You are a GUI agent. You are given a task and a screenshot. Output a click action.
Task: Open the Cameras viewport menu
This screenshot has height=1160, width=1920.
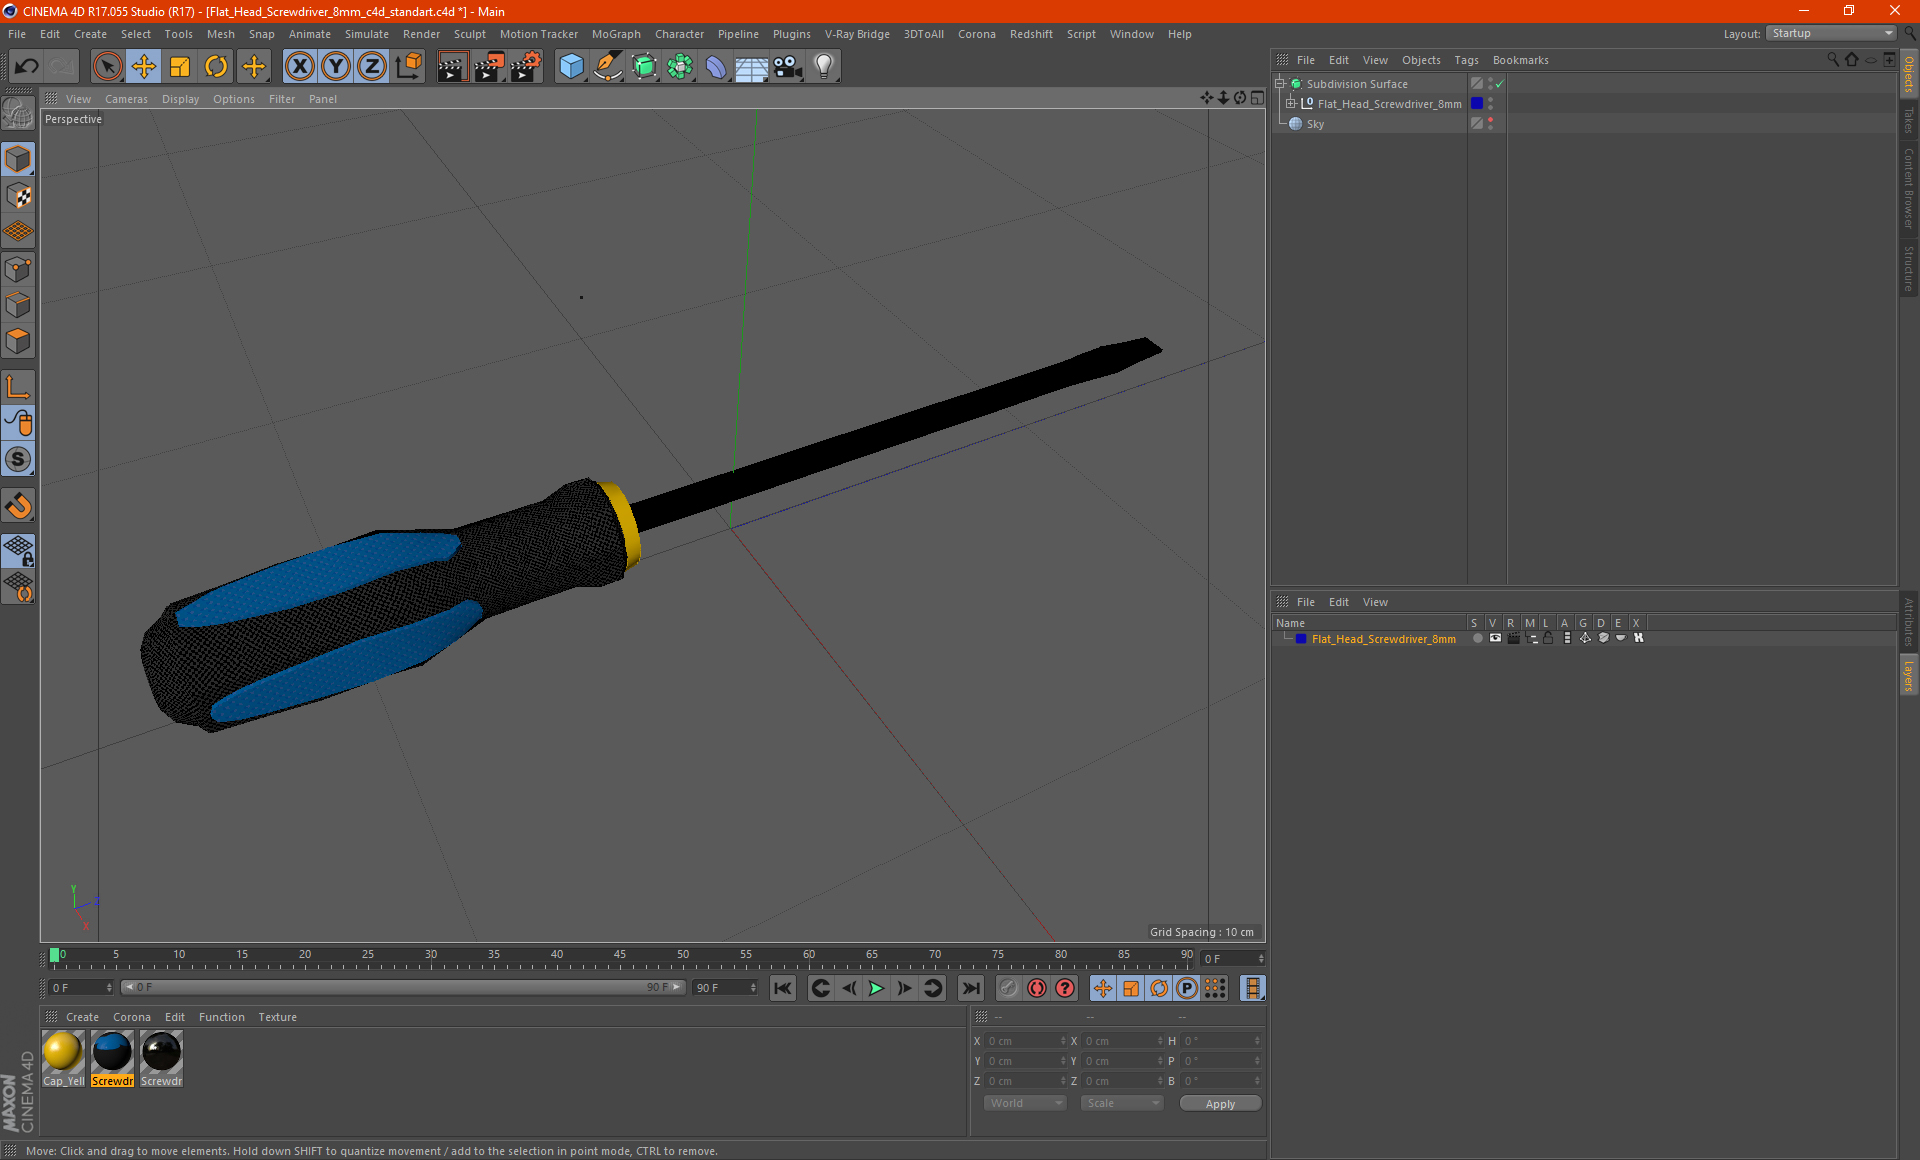click(x=126, y=99)
